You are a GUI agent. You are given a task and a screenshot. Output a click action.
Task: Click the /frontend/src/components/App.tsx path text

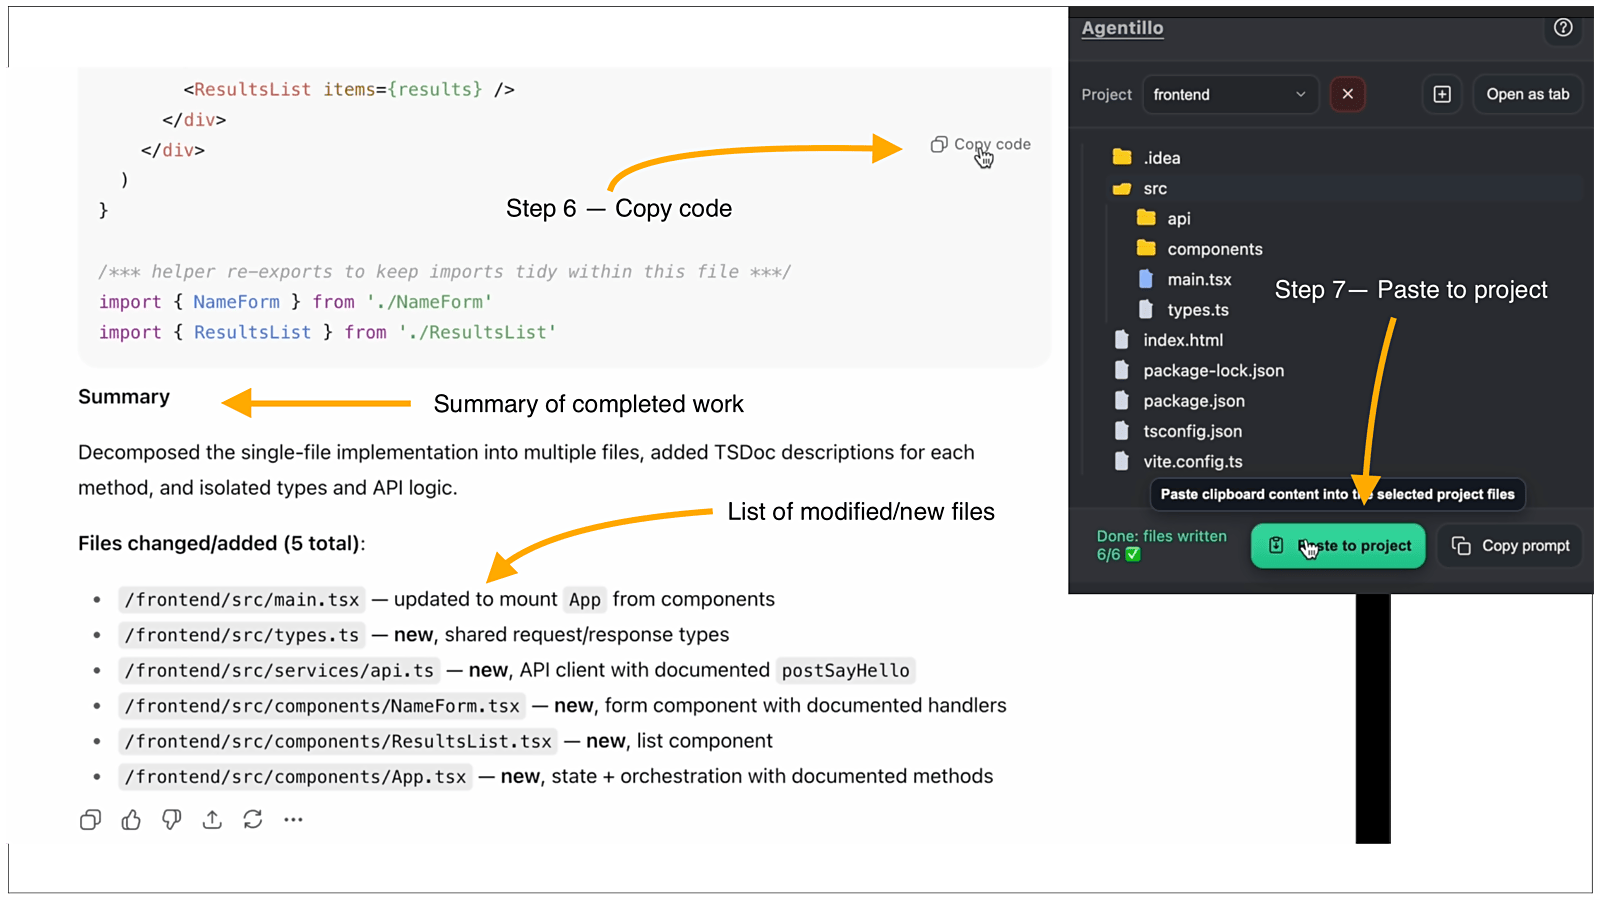pos(295,777)
